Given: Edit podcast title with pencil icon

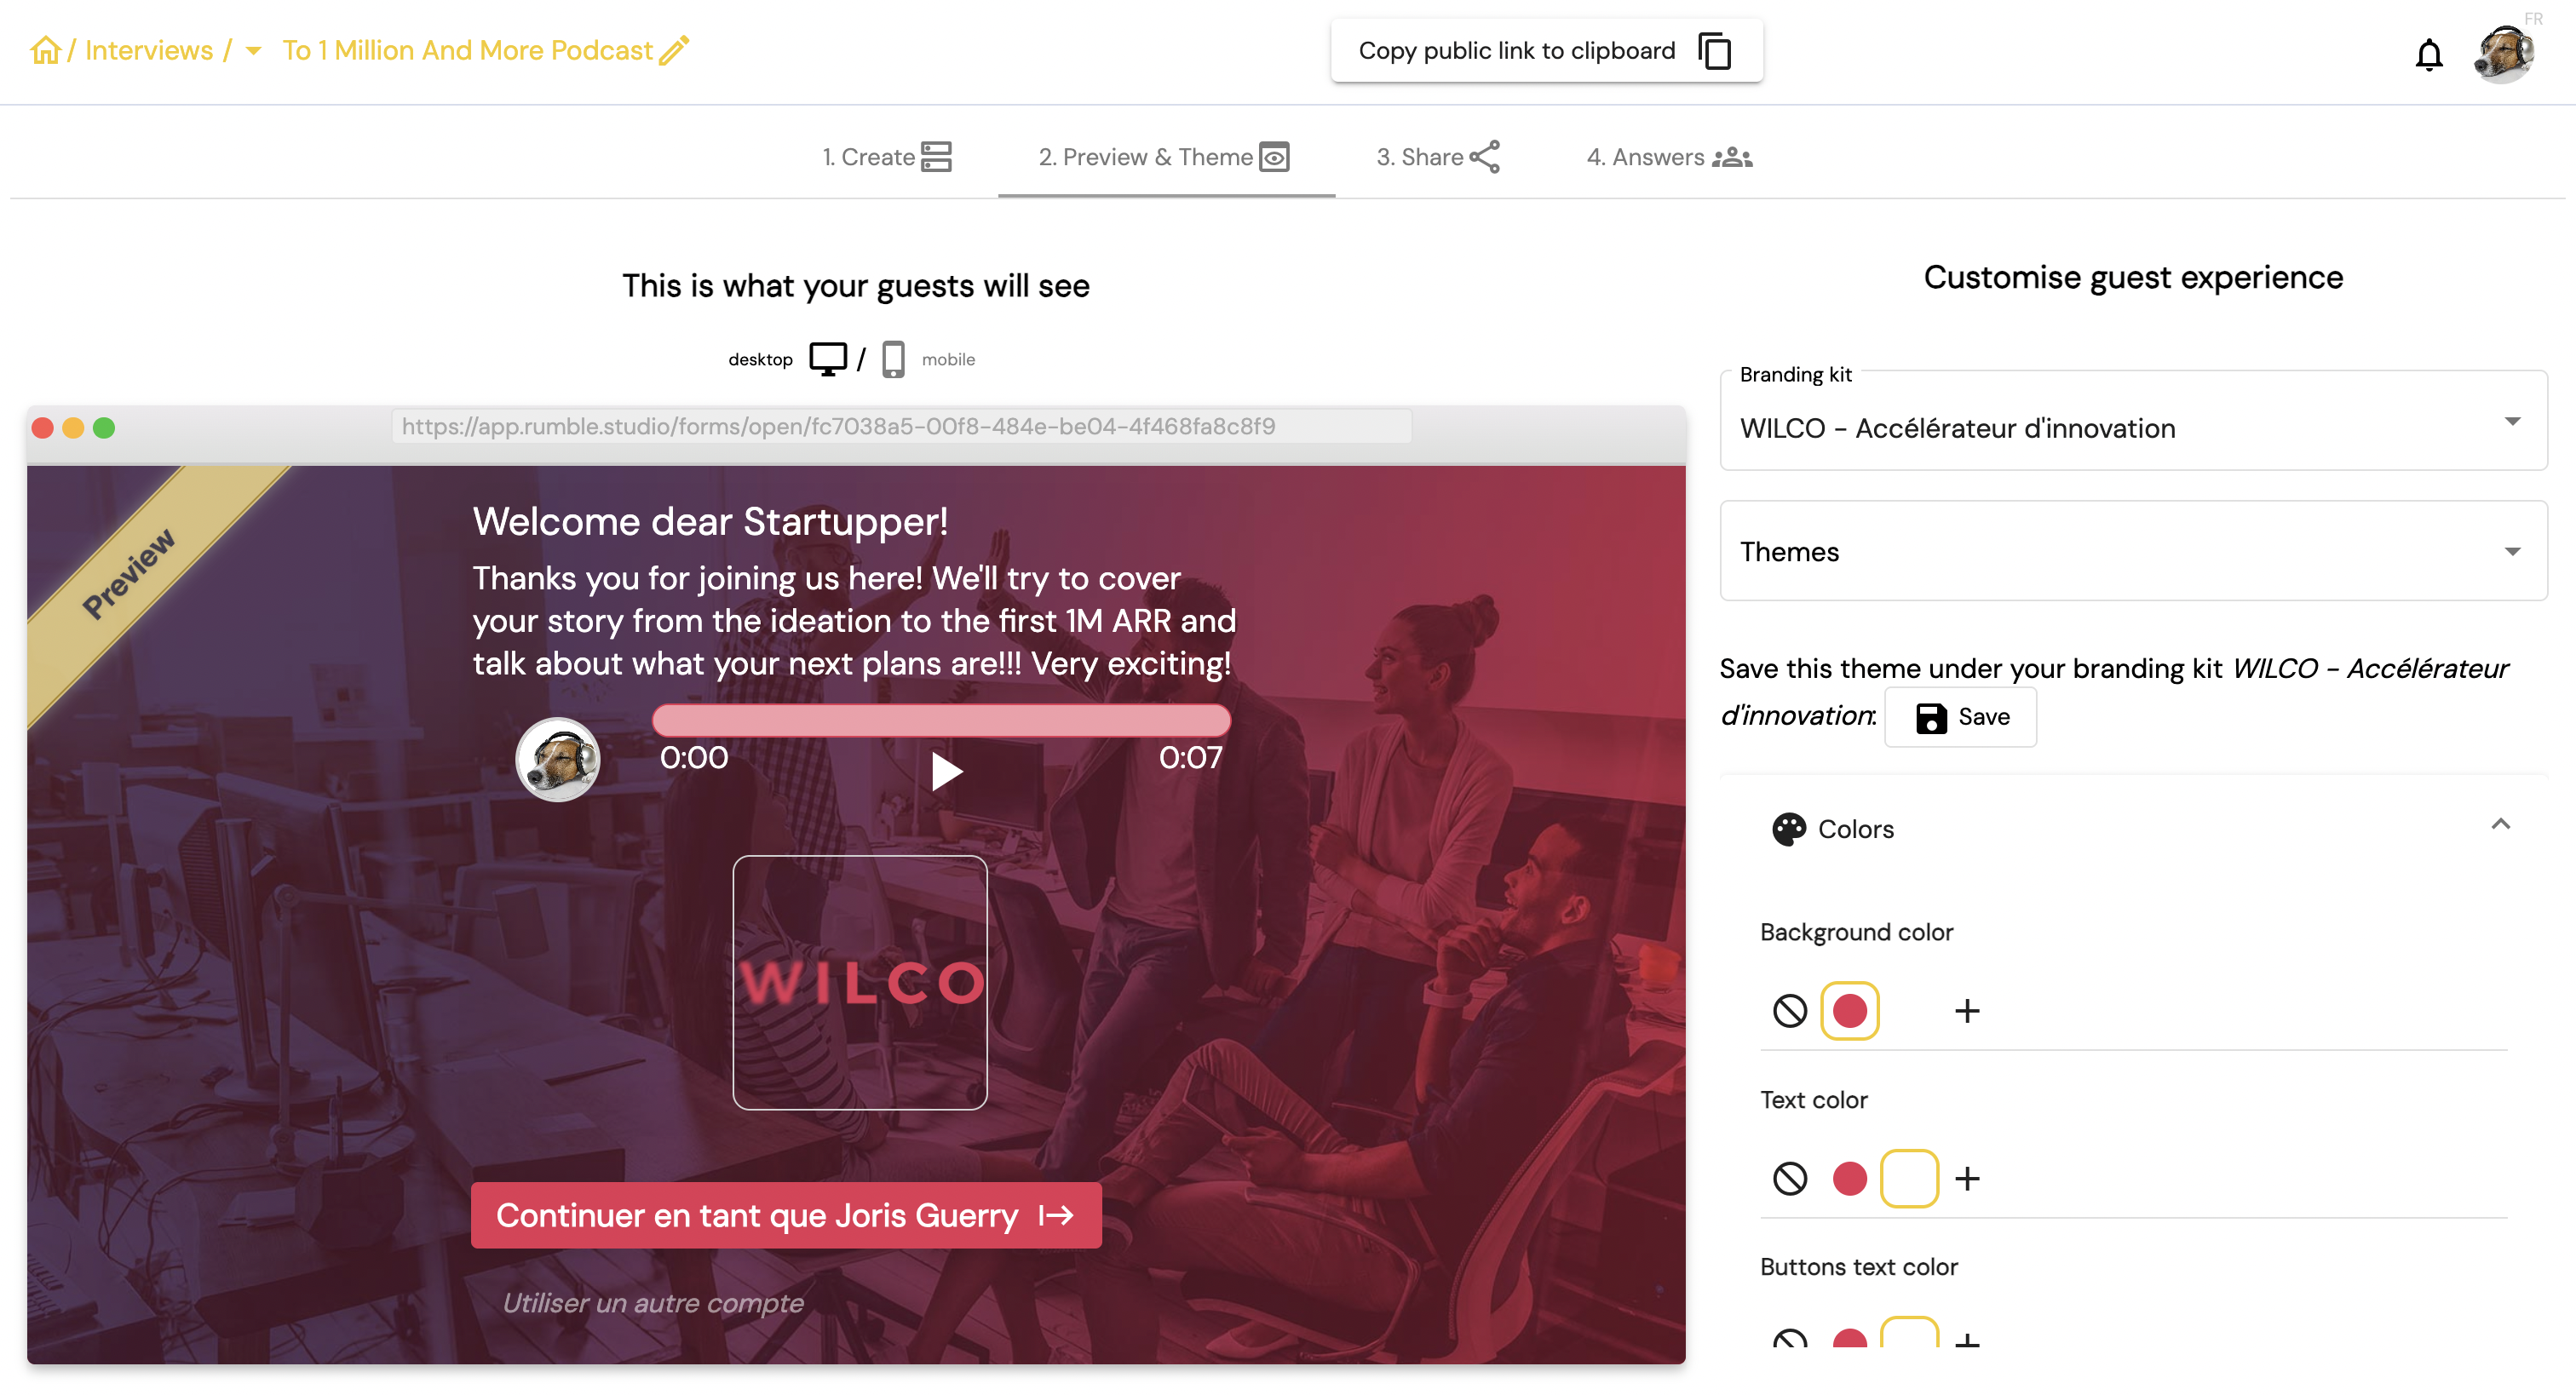Looking at the screenshot, I should [674, 50].
